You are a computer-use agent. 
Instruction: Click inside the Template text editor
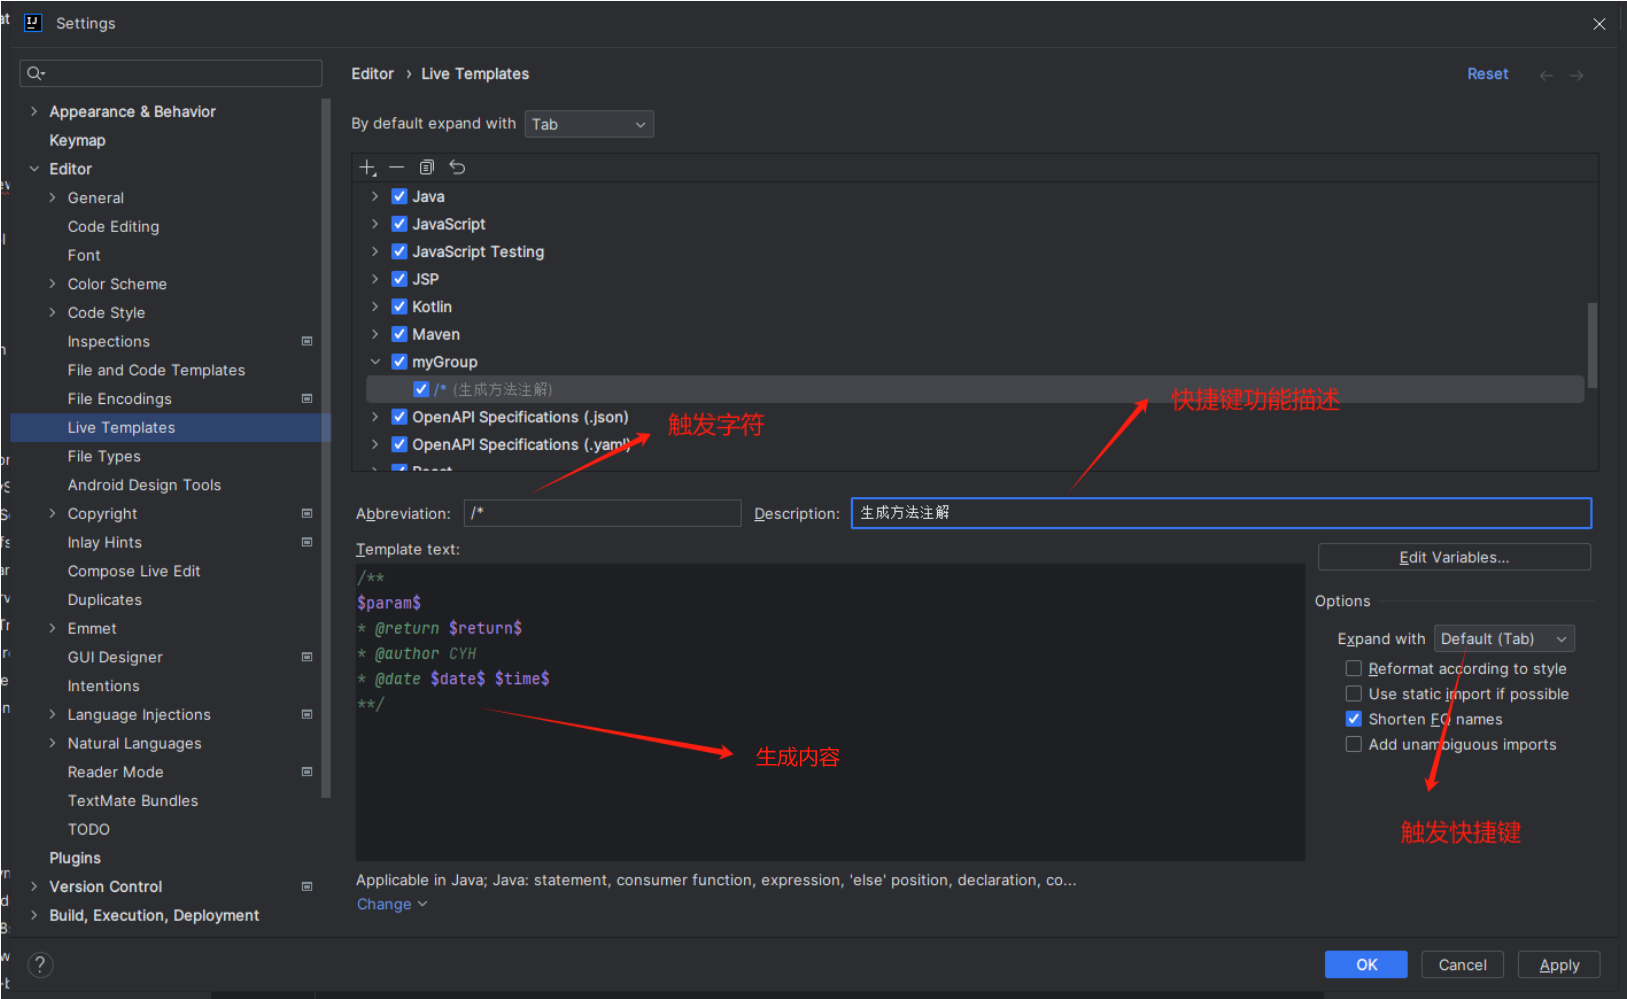coord(830,712)
